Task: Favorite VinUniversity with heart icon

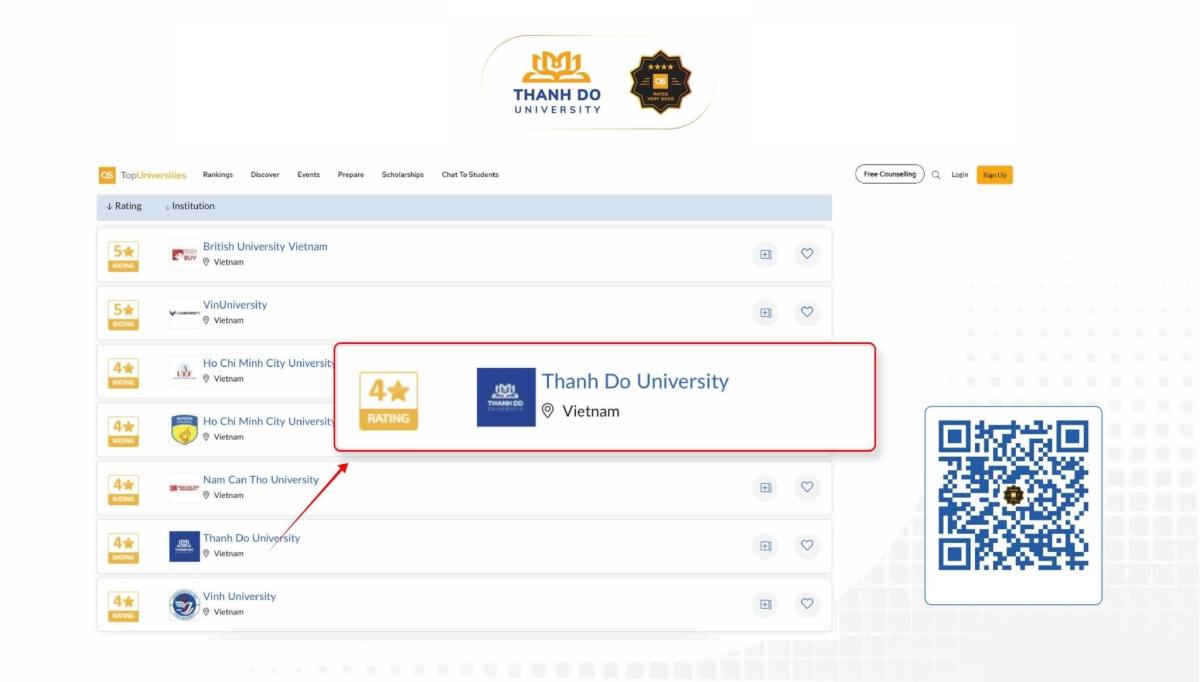Action: [x=807, y=312]
